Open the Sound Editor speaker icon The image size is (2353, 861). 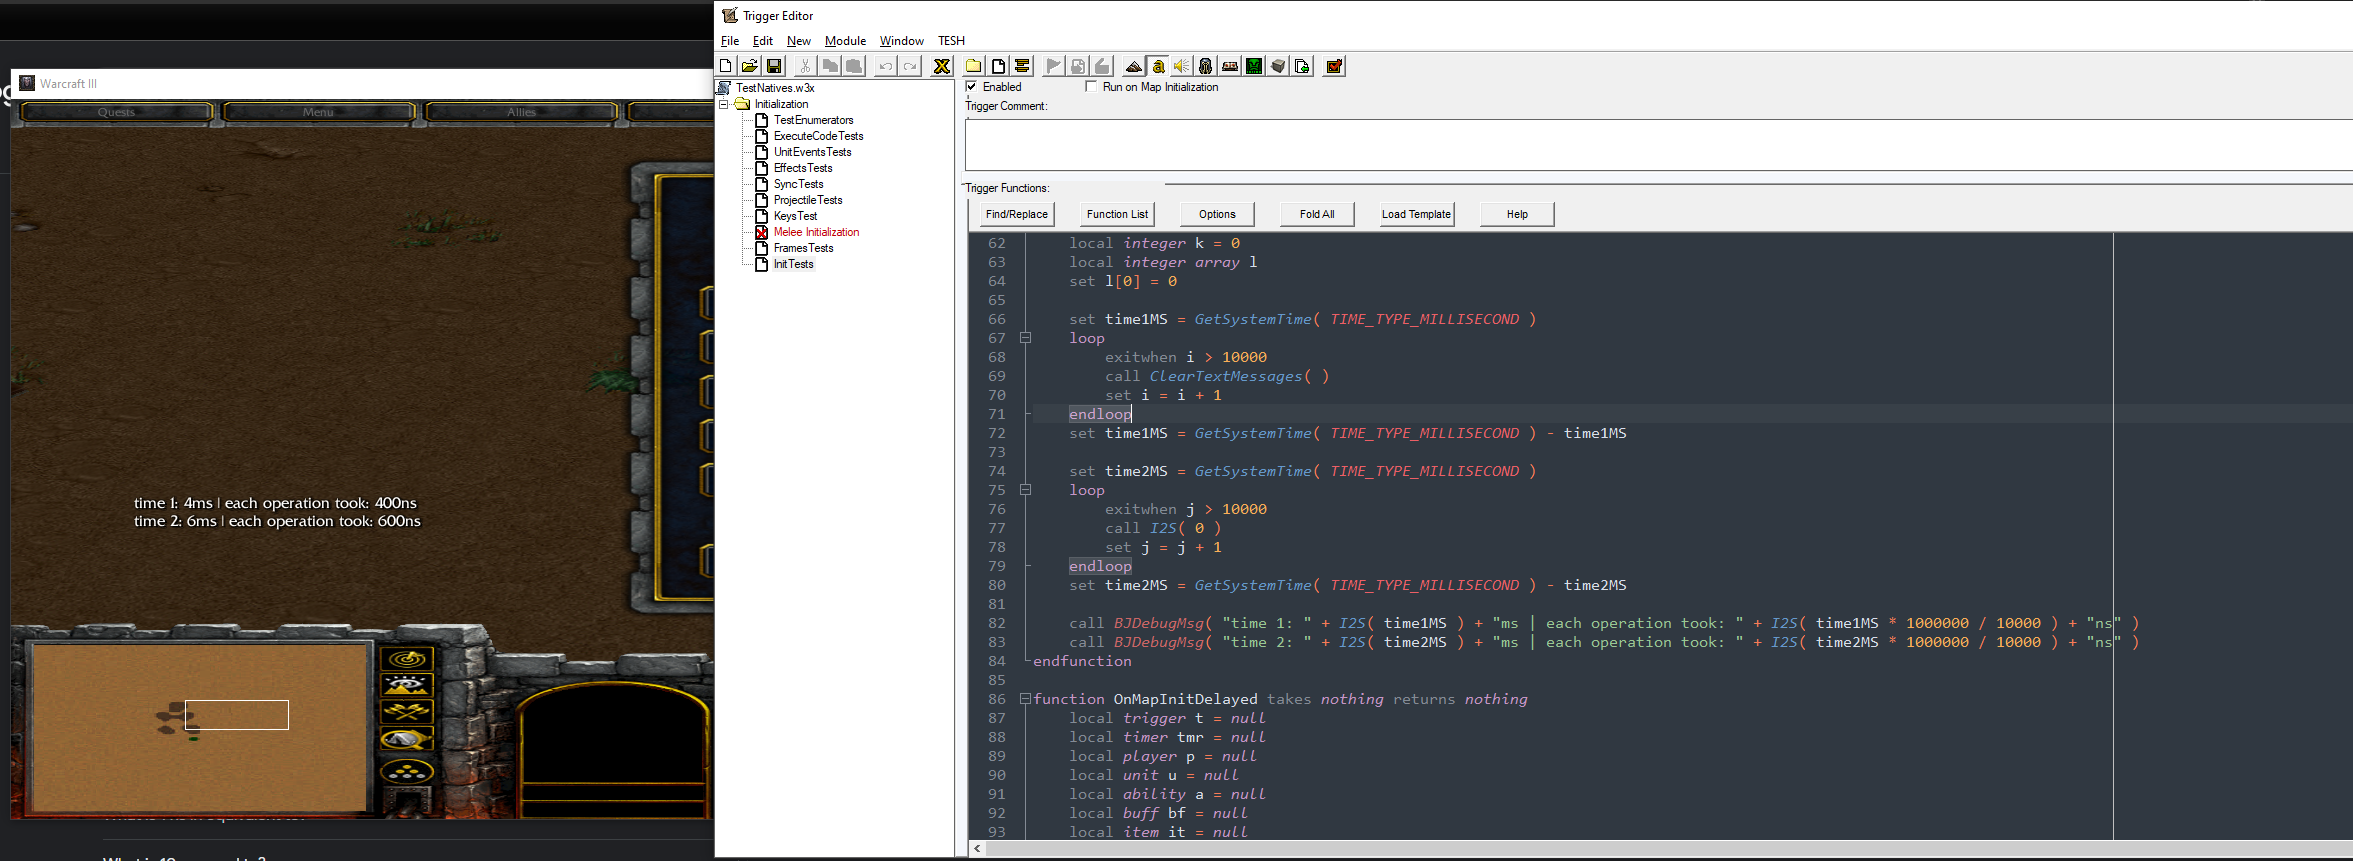1182,66
